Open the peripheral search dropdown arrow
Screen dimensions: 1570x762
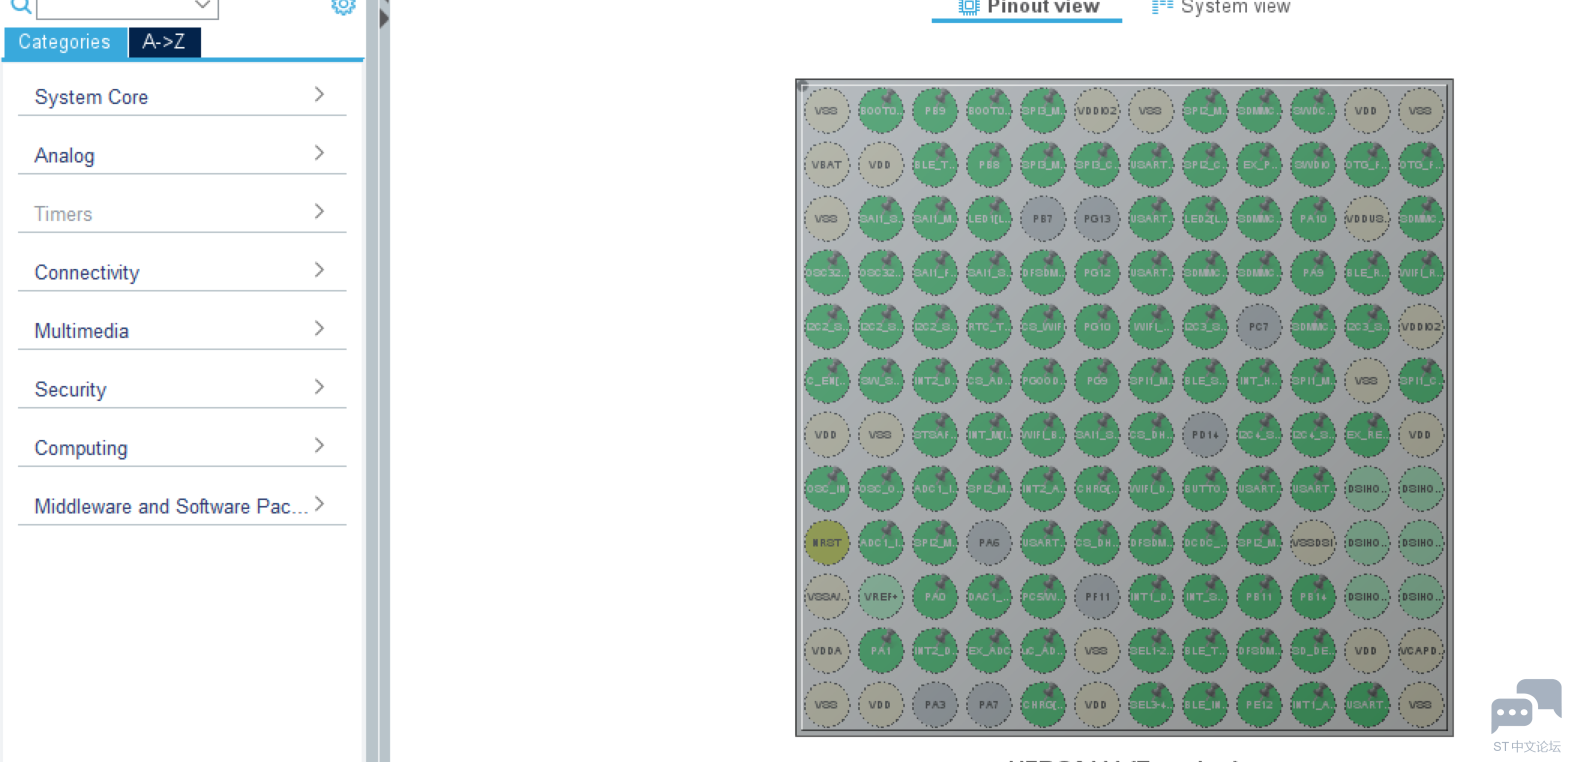pyautogui.click(x=202, y=6)
